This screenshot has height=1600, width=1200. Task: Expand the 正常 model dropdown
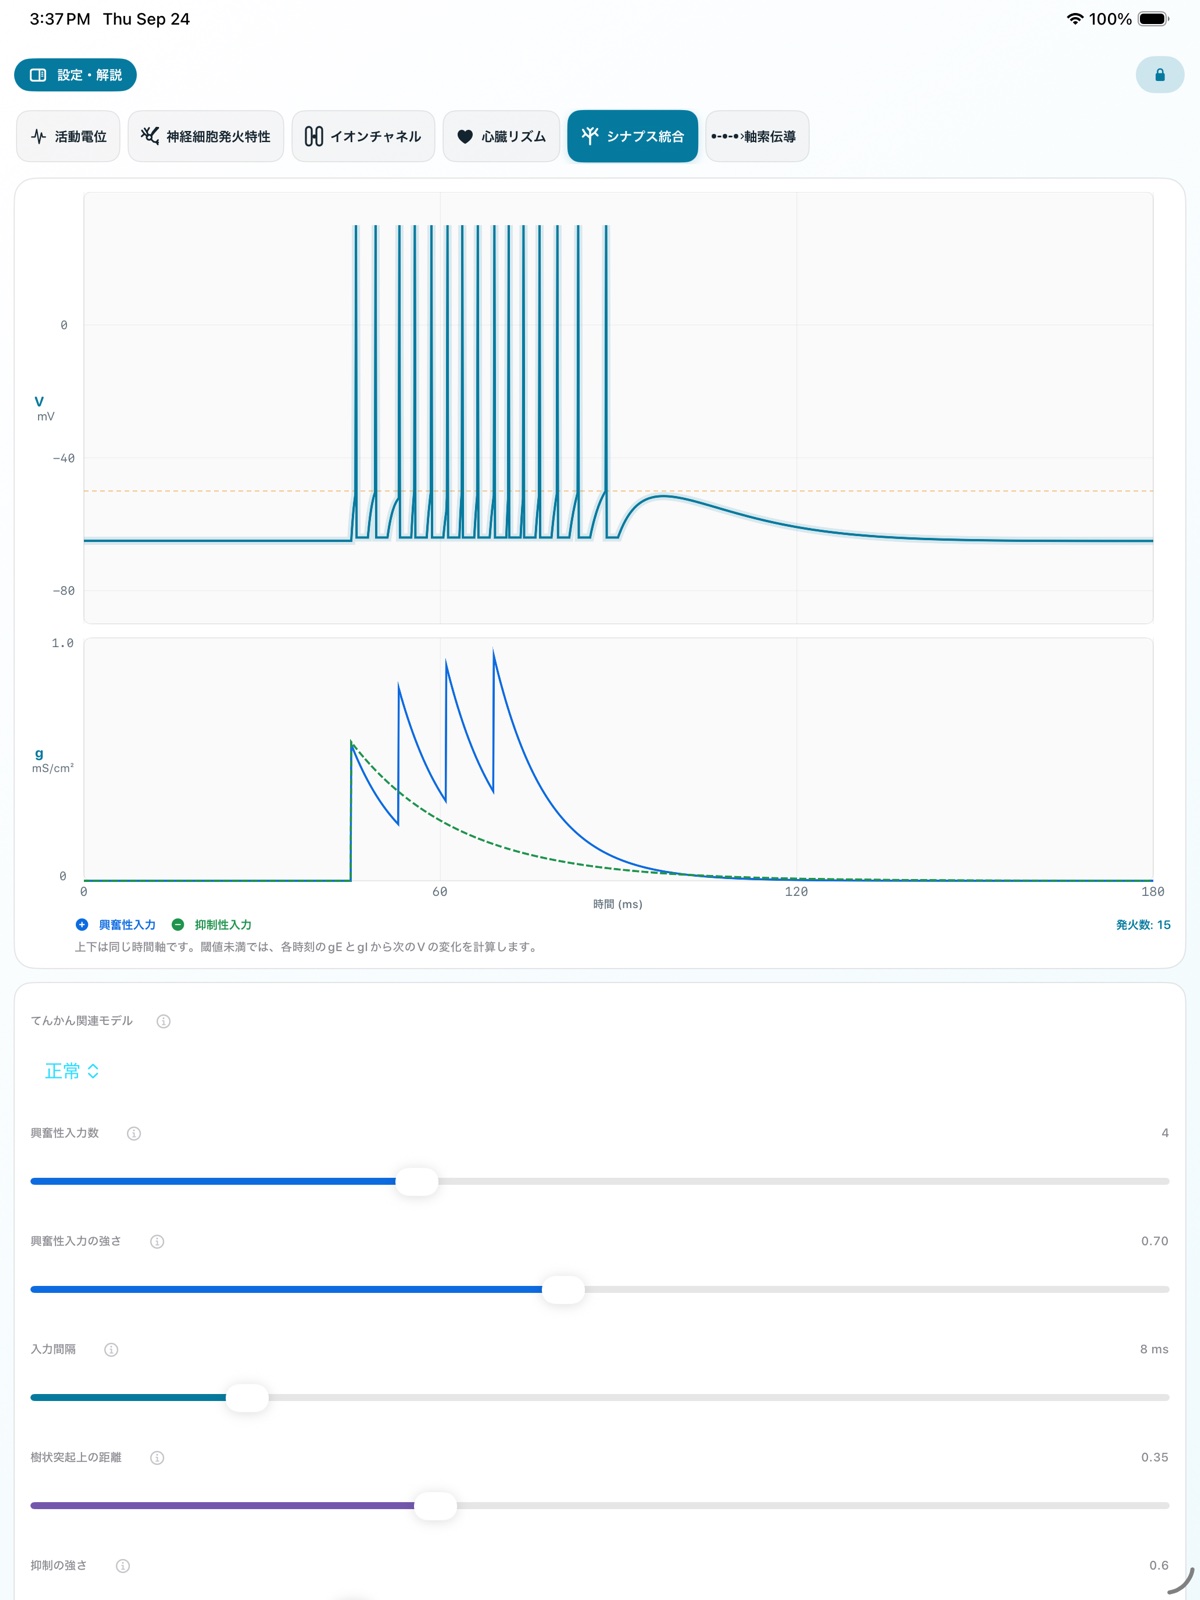pyautogui.click(x=72, y=1071)
